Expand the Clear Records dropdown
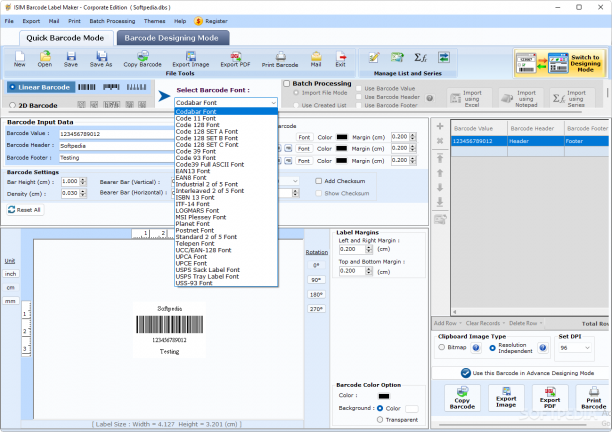612x432 pixels. click(504, 323)
